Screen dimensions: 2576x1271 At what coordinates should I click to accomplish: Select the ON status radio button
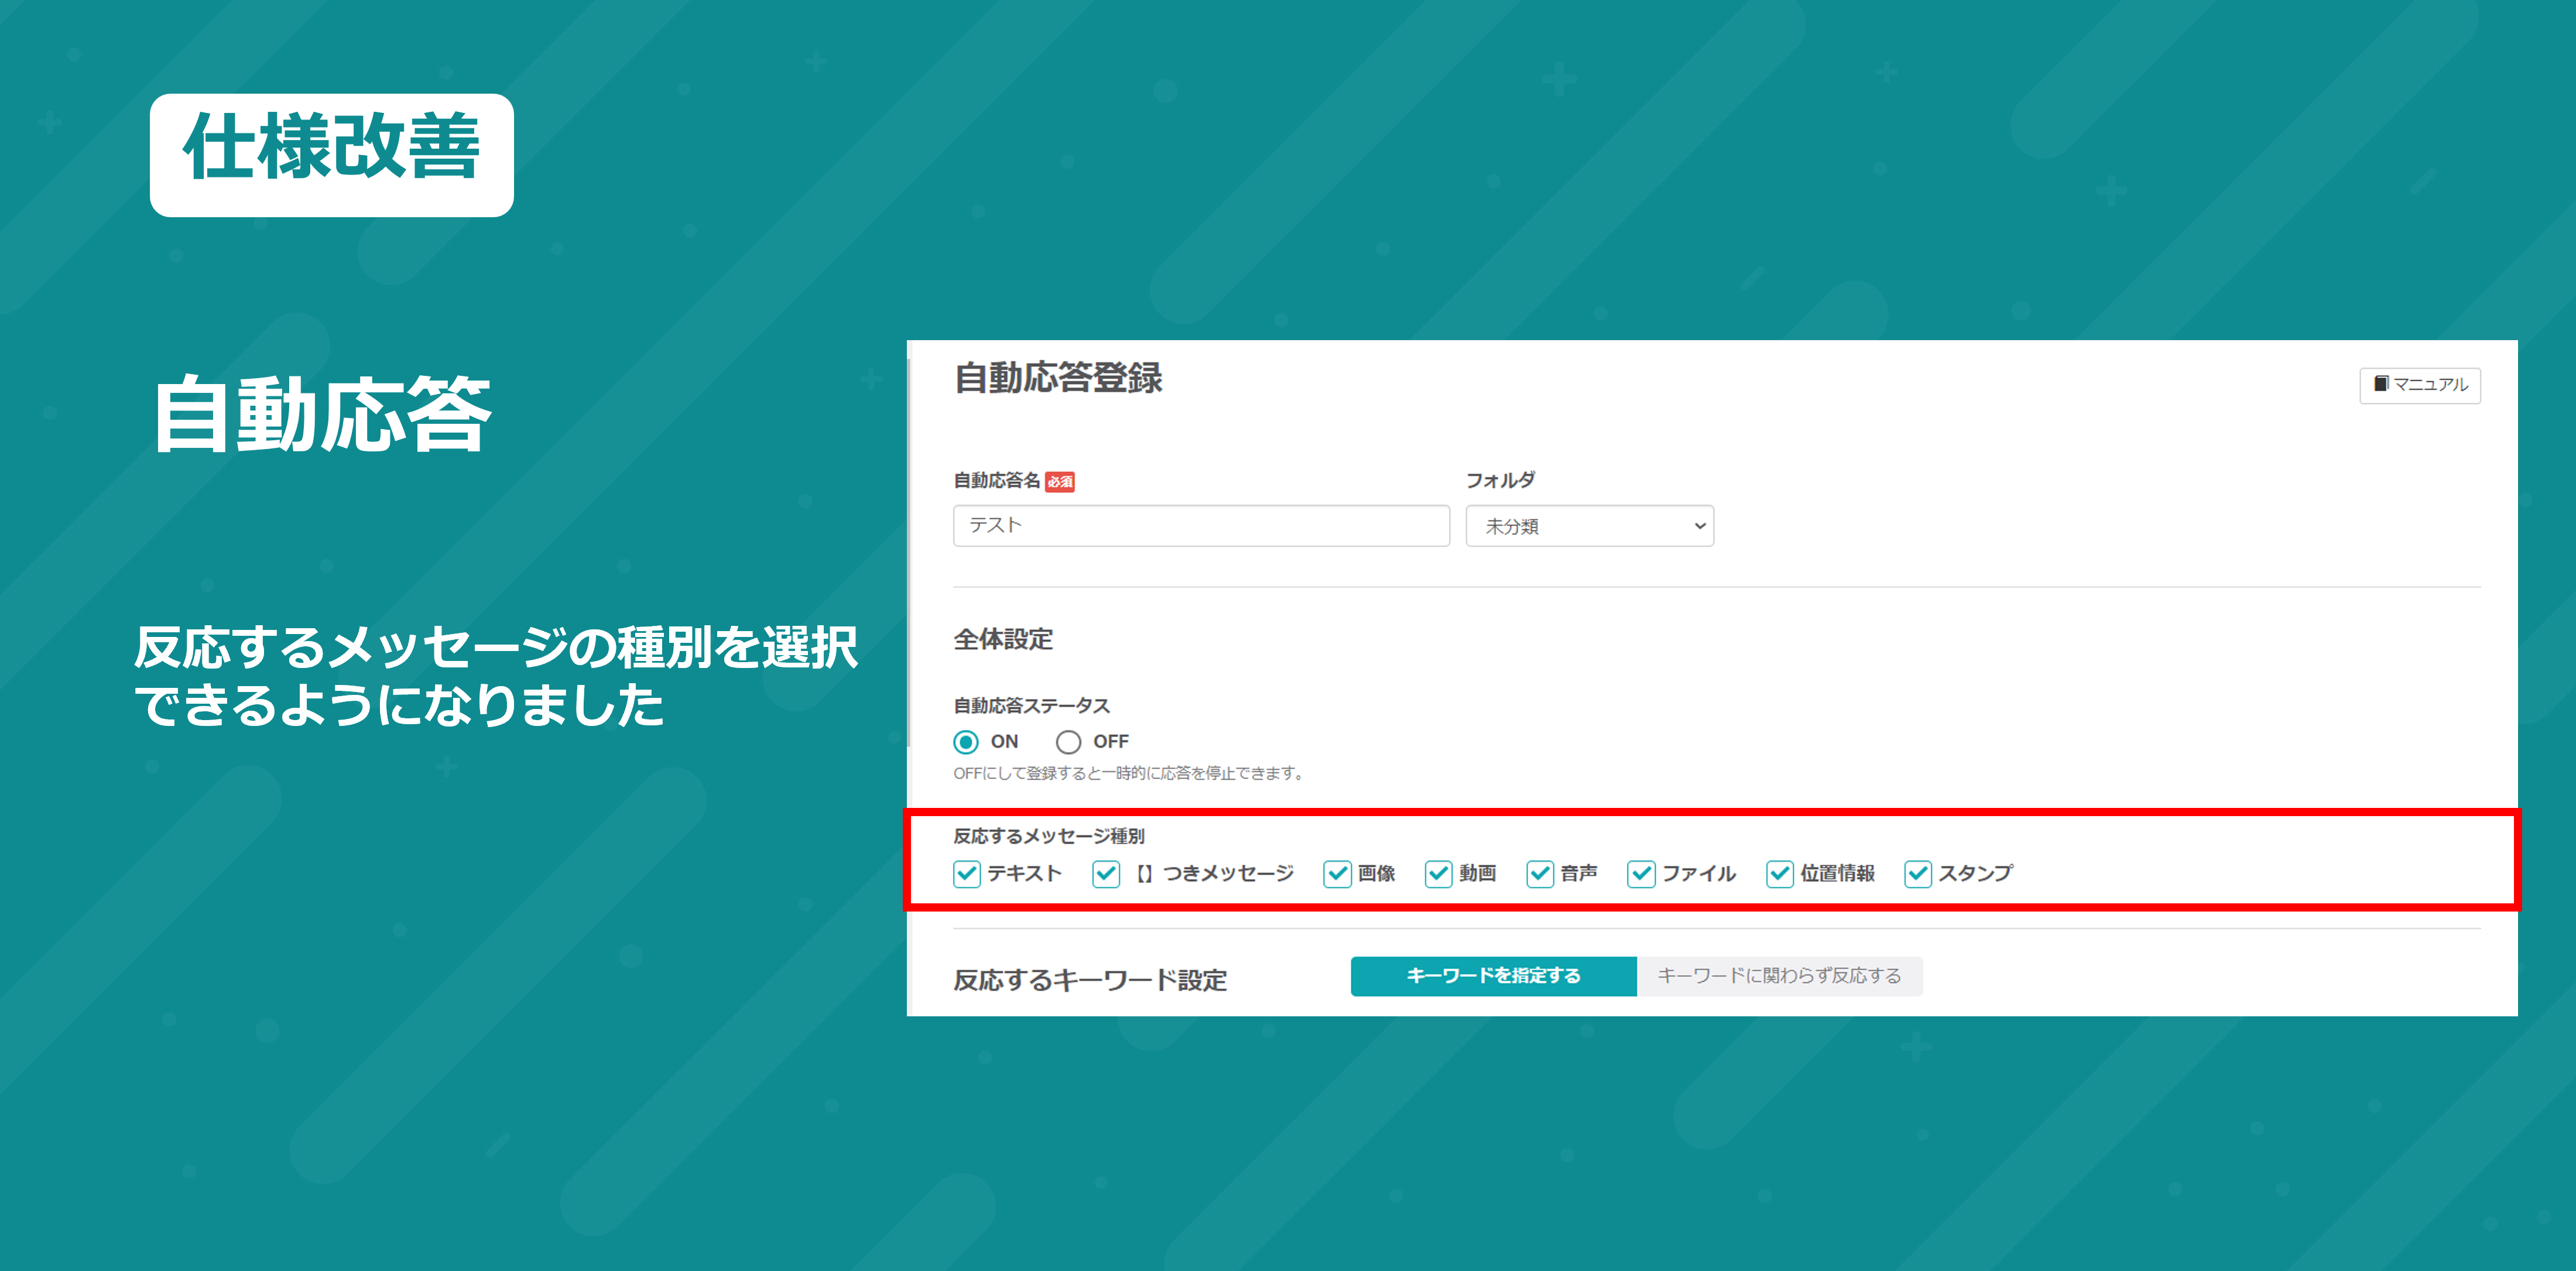(966, 742)
